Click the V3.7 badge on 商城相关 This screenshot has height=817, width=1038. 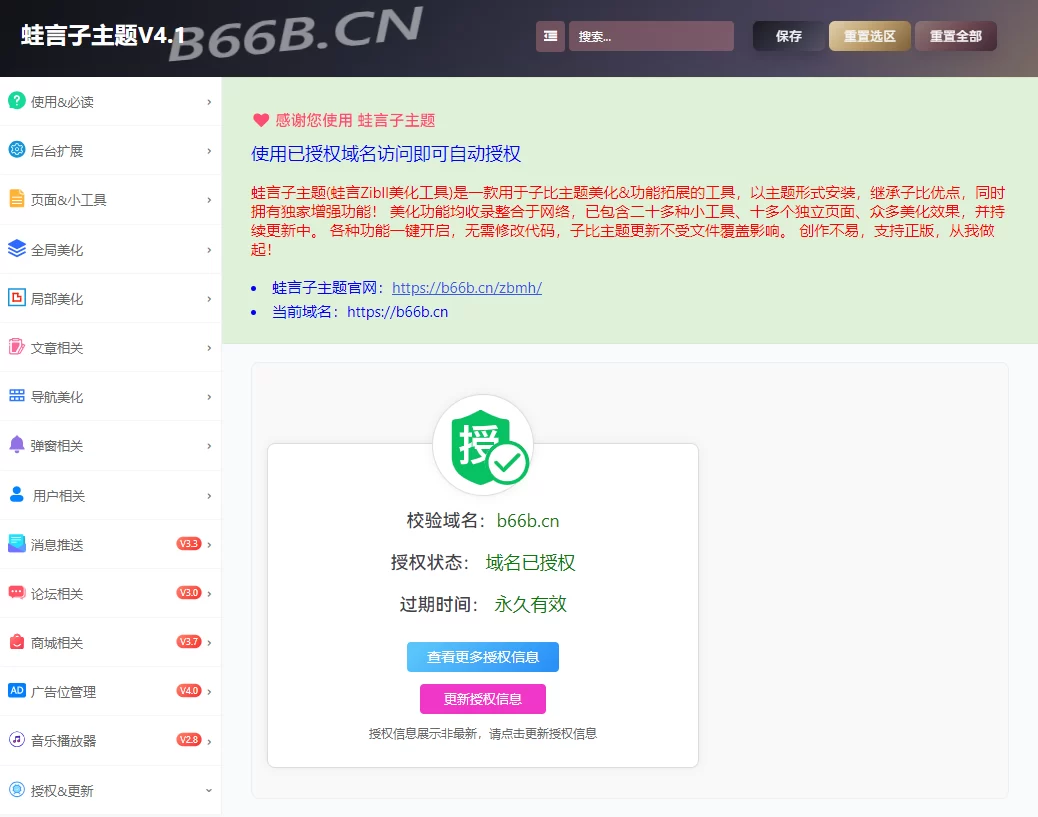point(189,642)
